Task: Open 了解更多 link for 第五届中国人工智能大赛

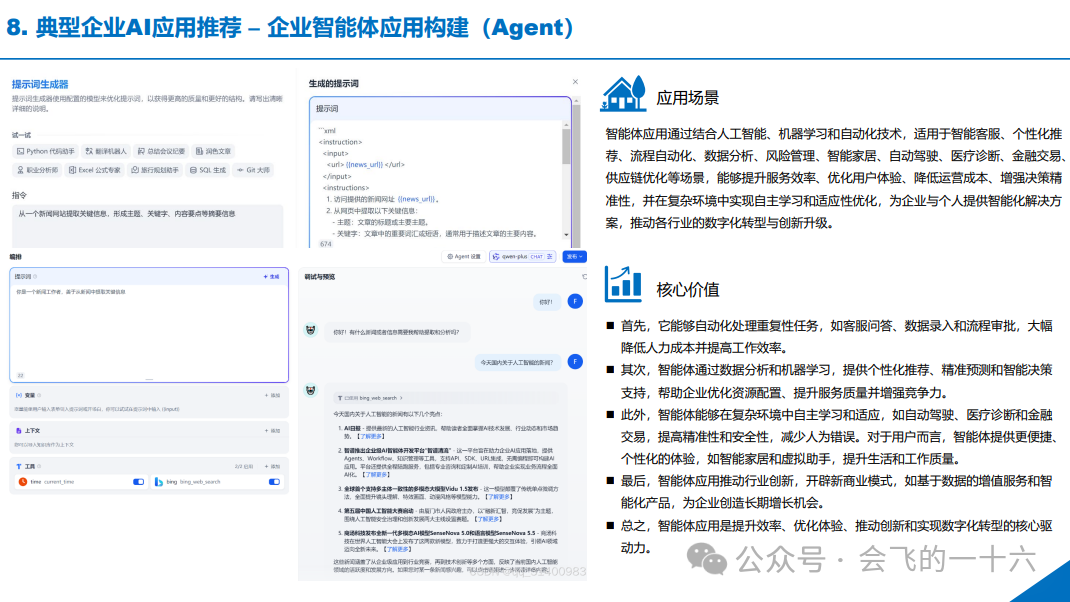Action: tap(488, 519)
